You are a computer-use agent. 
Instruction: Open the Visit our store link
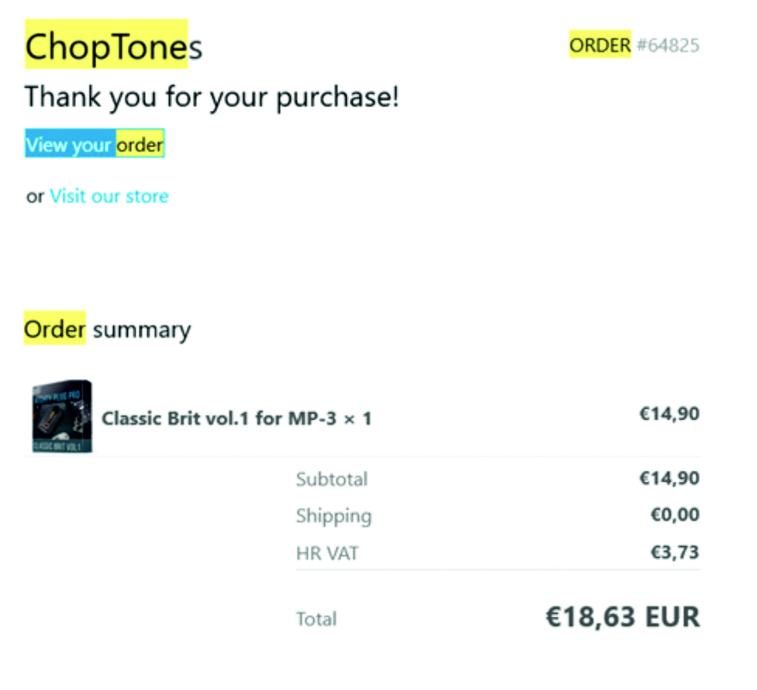click(109, 196)
